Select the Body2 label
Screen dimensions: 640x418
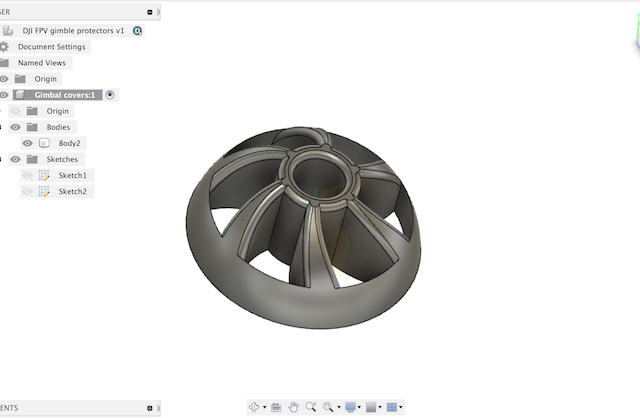point(69,143)
